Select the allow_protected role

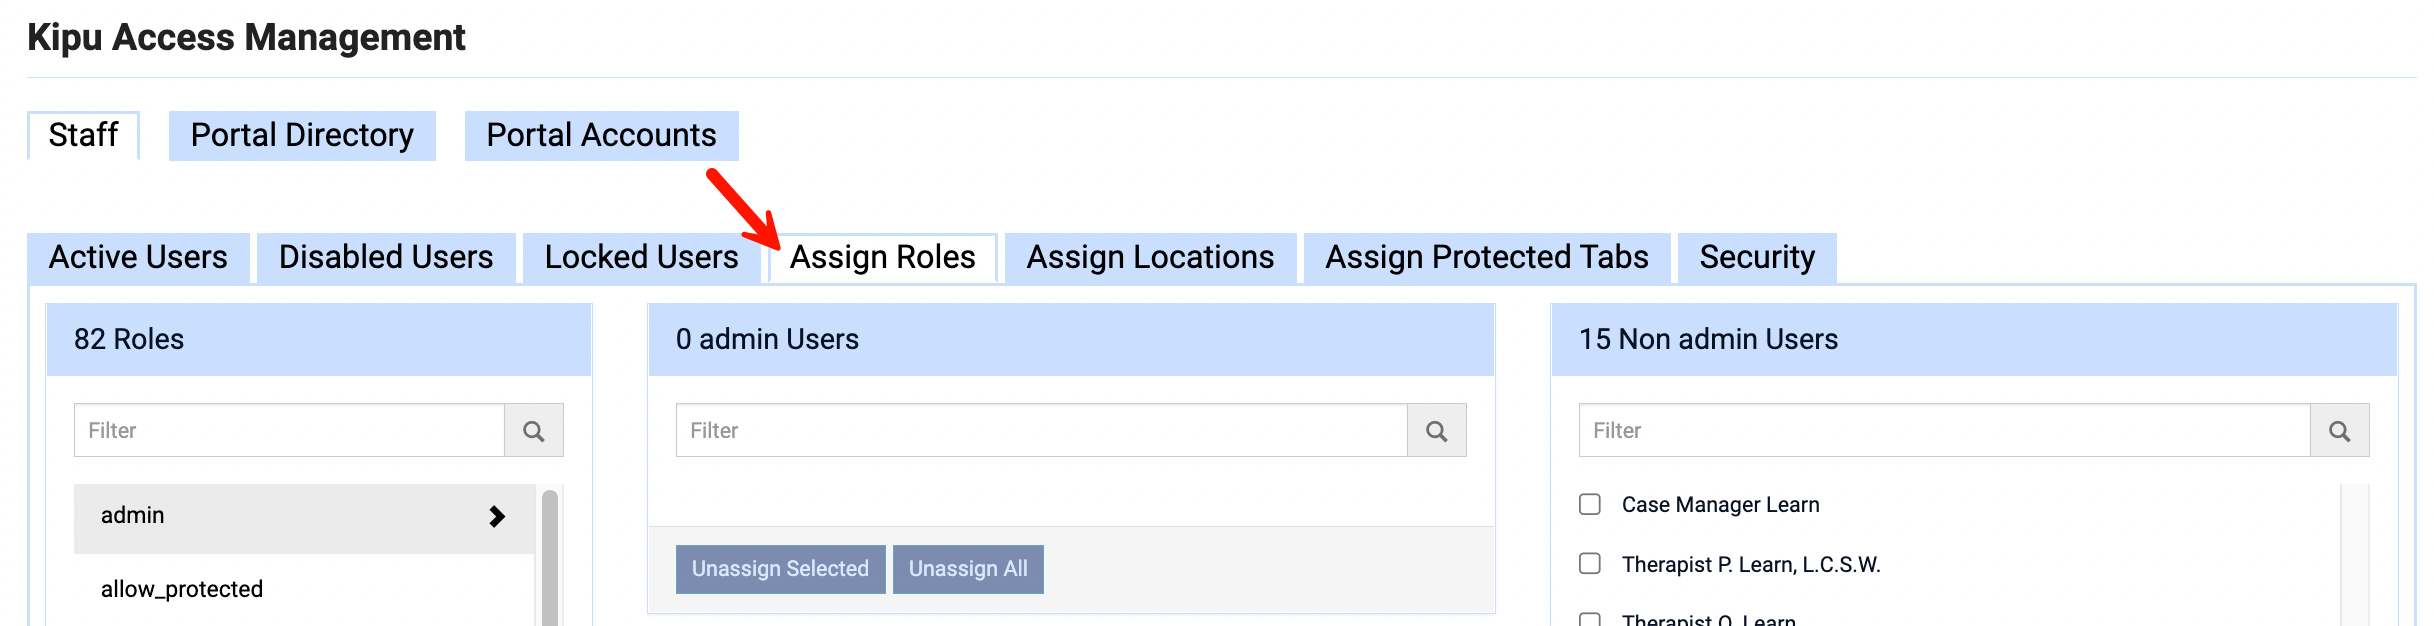182,589
